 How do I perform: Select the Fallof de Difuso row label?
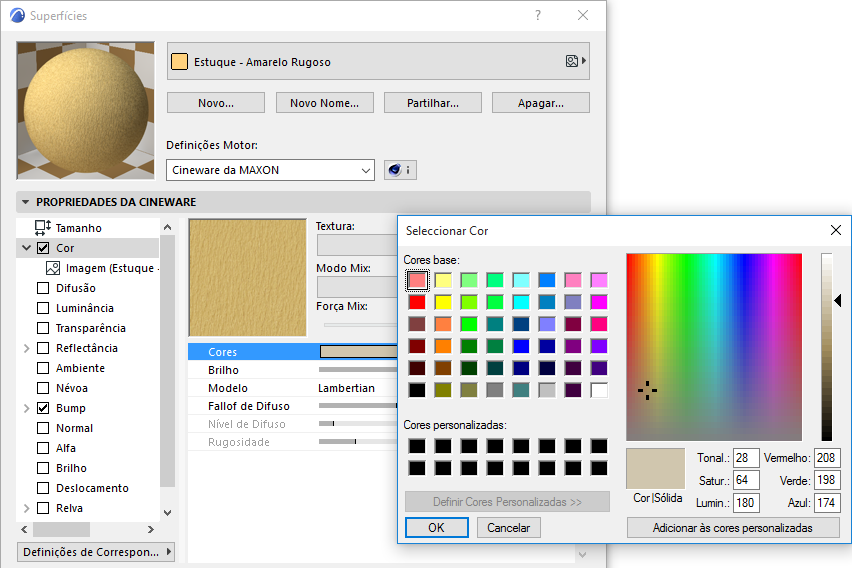click(248, 406)
